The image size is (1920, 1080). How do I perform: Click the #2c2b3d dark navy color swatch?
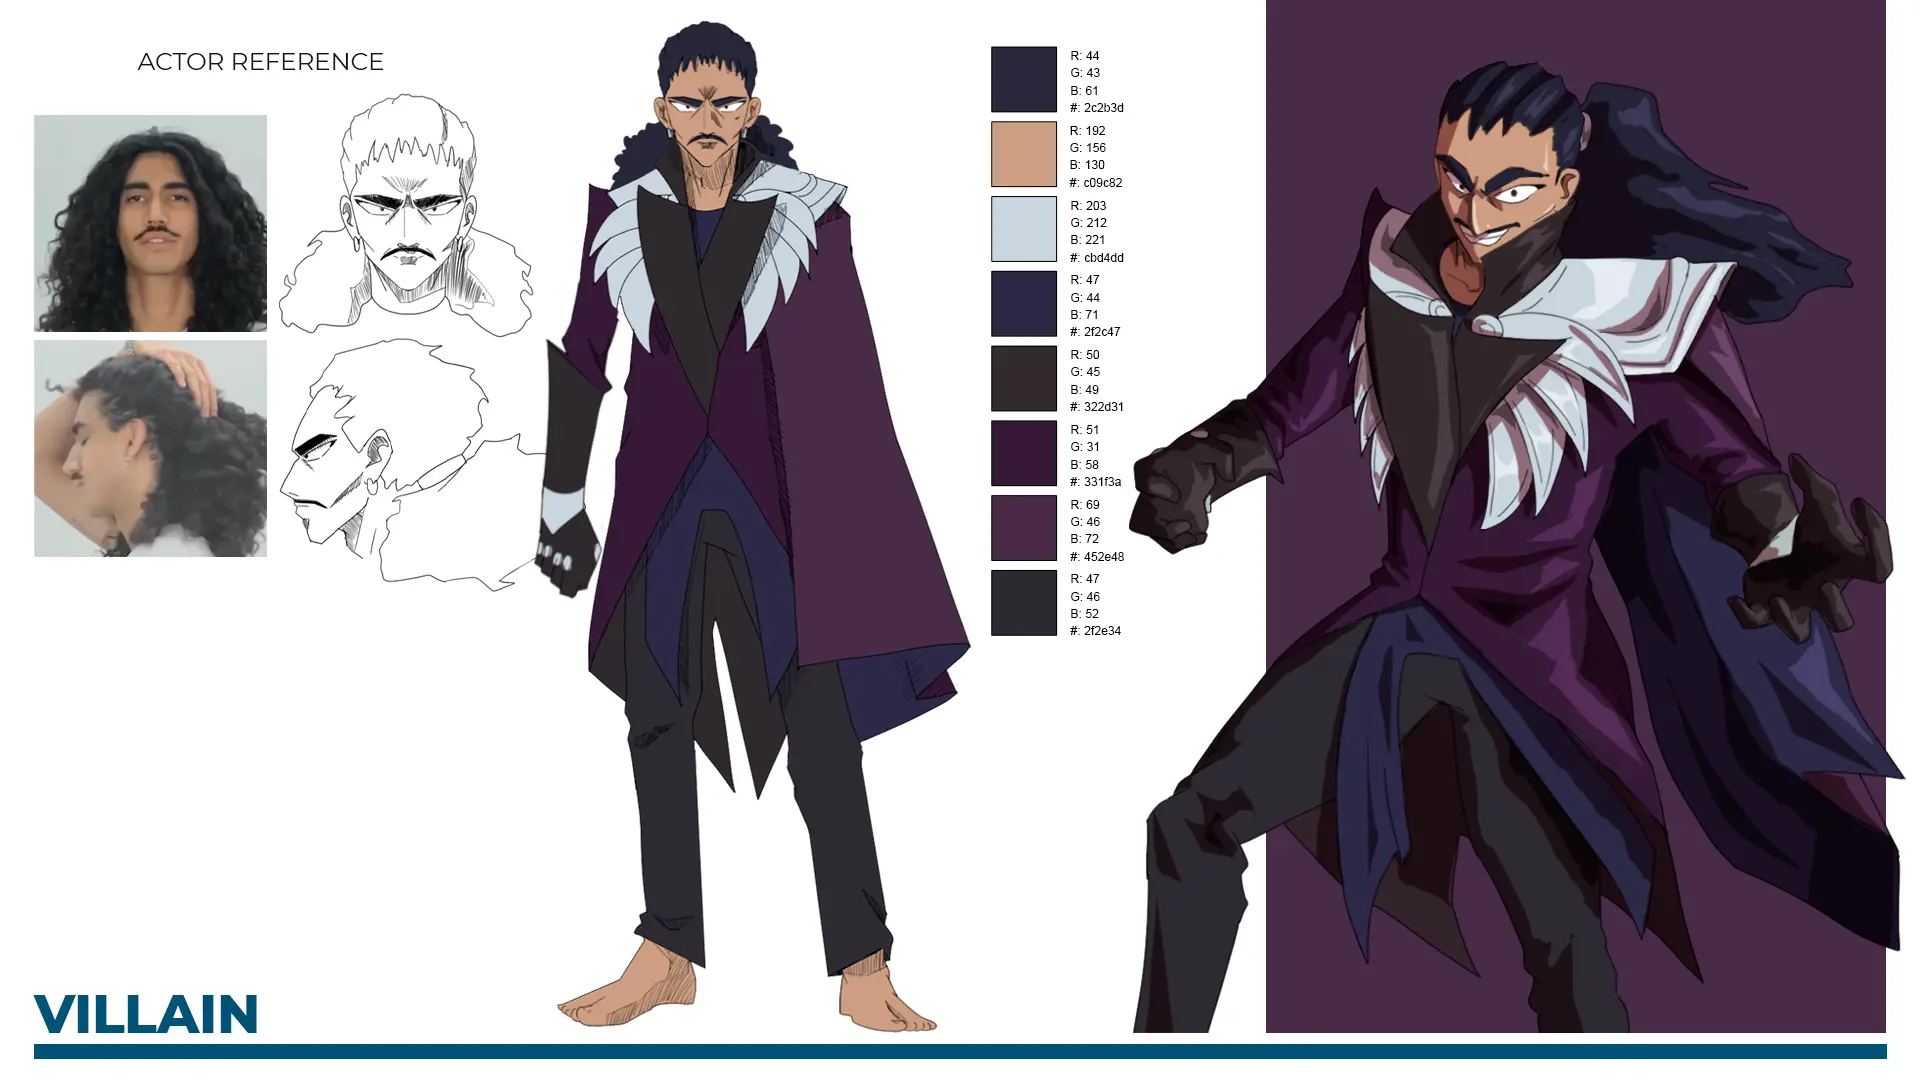click(x=1023, y=79)
